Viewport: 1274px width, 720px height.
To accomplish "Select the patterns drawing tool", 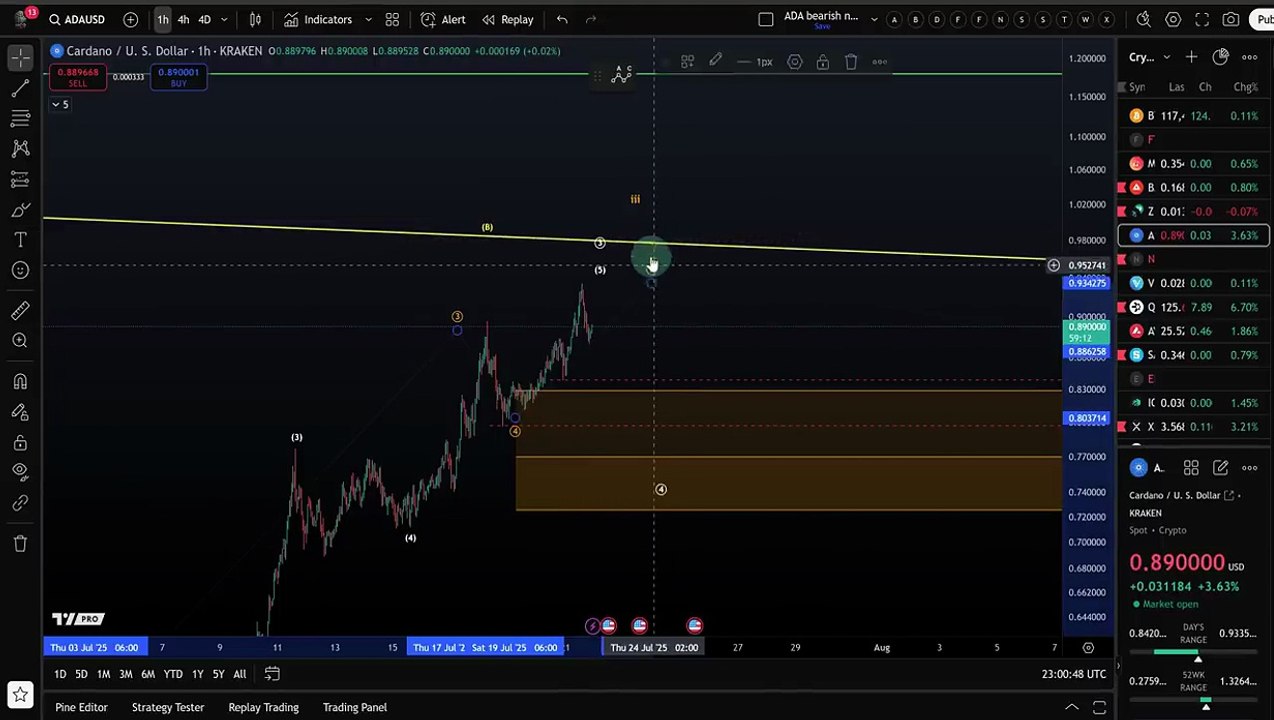I will [x=20, y=149].
